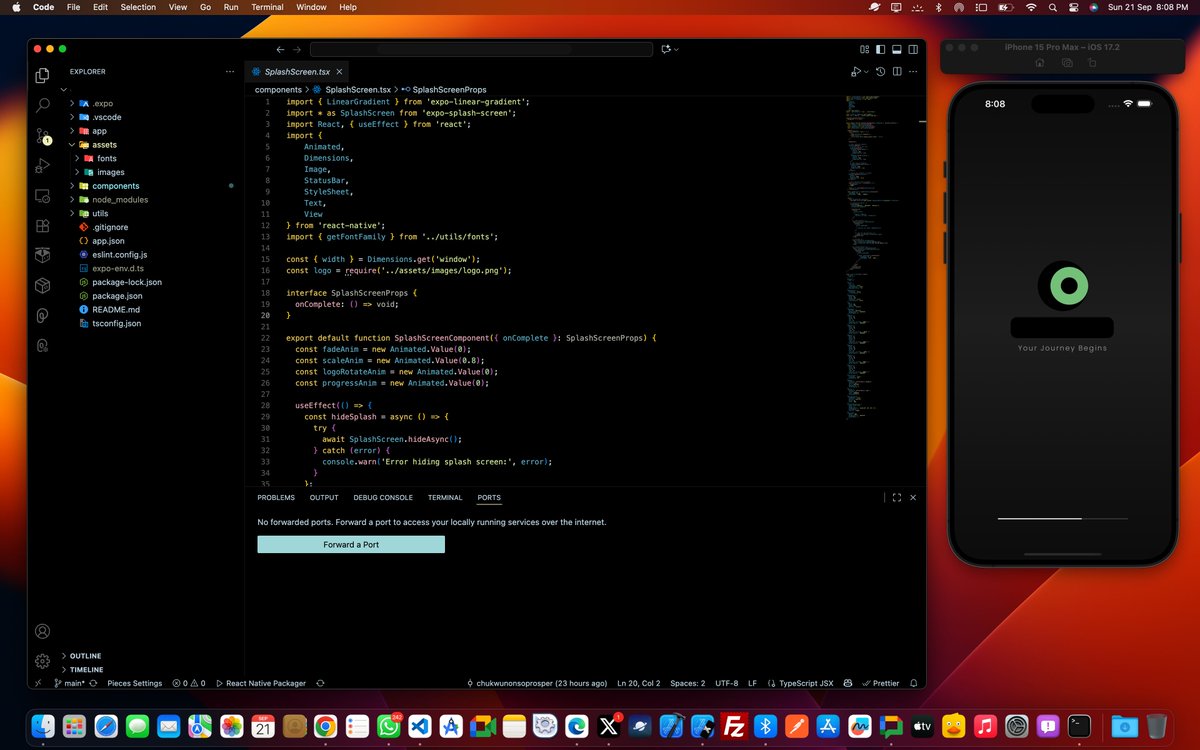Click the Simulator home button icon

tap(1040, 62)
